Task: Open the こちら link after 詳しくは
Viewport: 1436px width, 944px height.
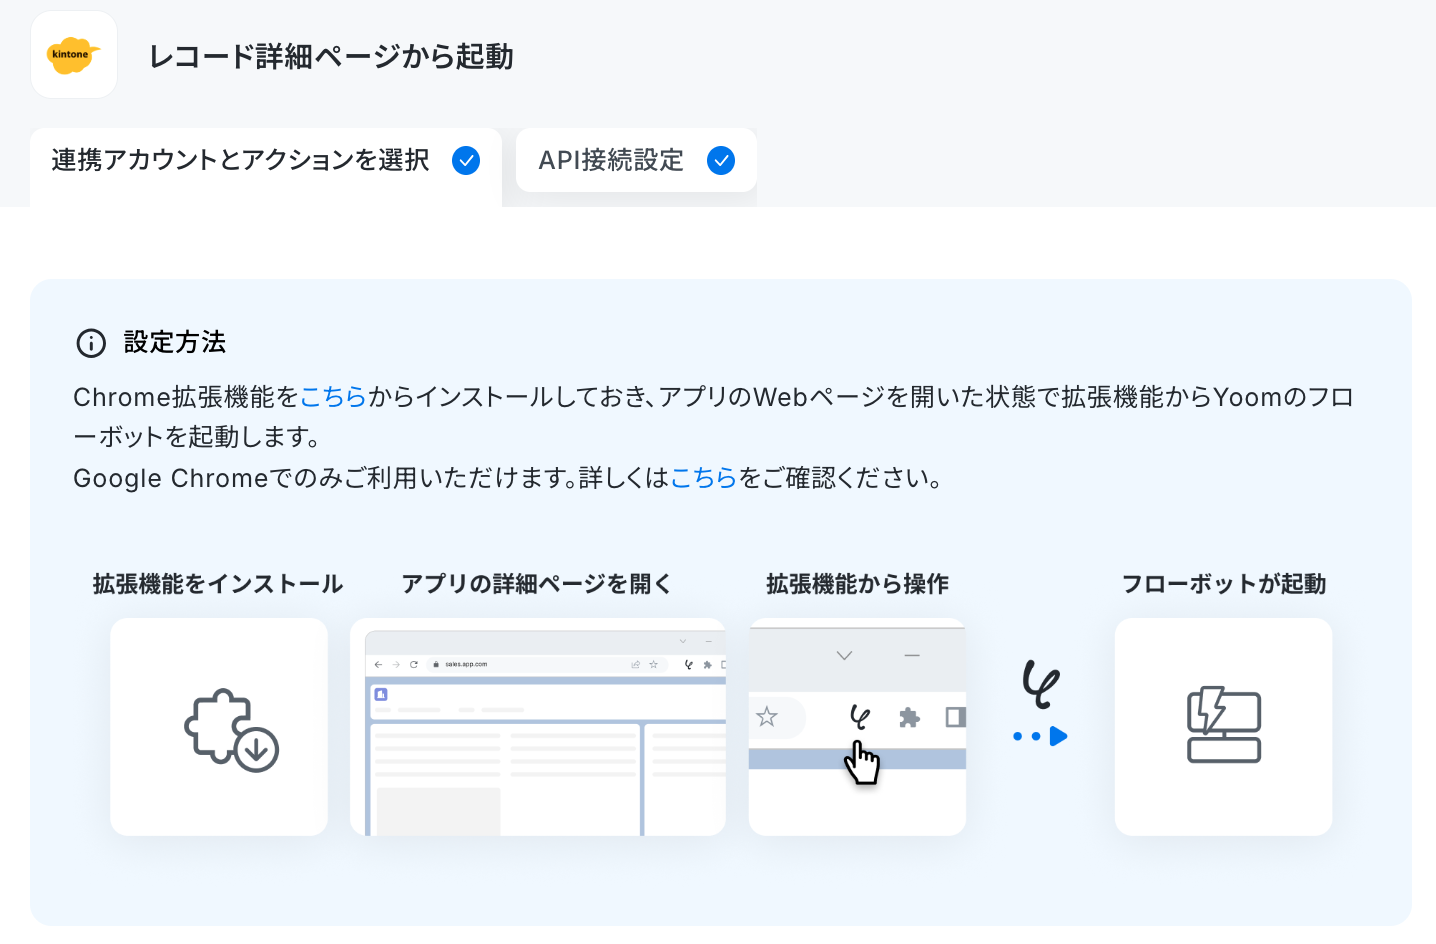Action: (x=703, y=478)
